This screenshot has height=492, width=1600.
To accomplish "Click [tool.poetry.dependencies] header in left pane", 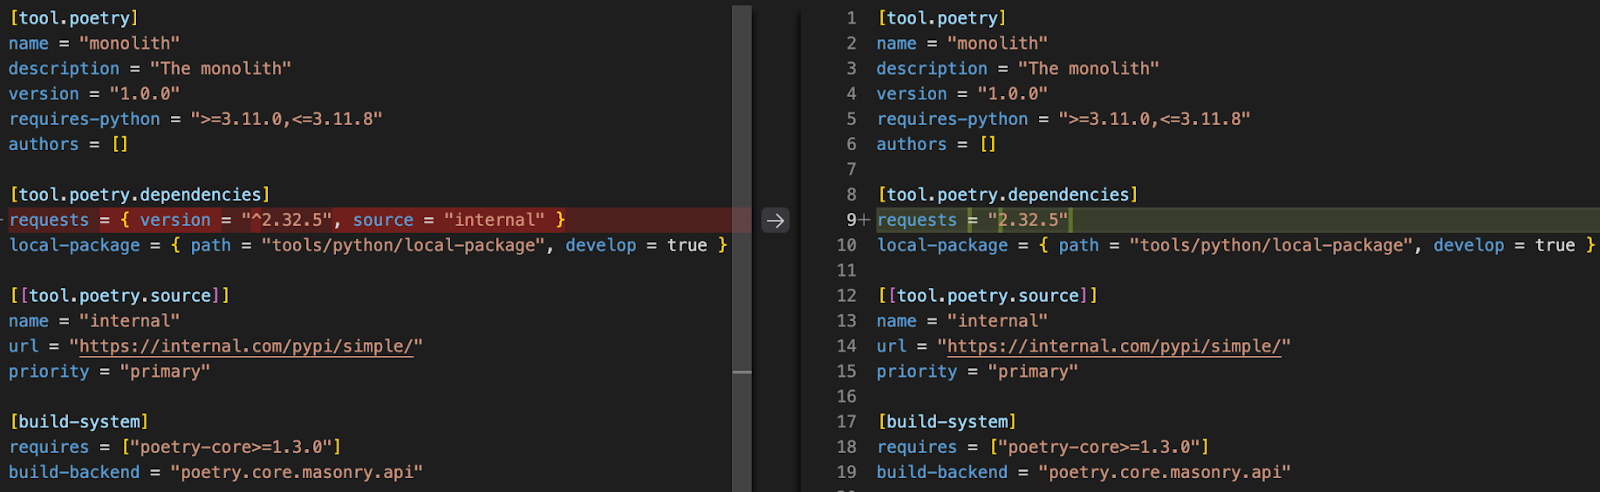I will coord(140,195).
